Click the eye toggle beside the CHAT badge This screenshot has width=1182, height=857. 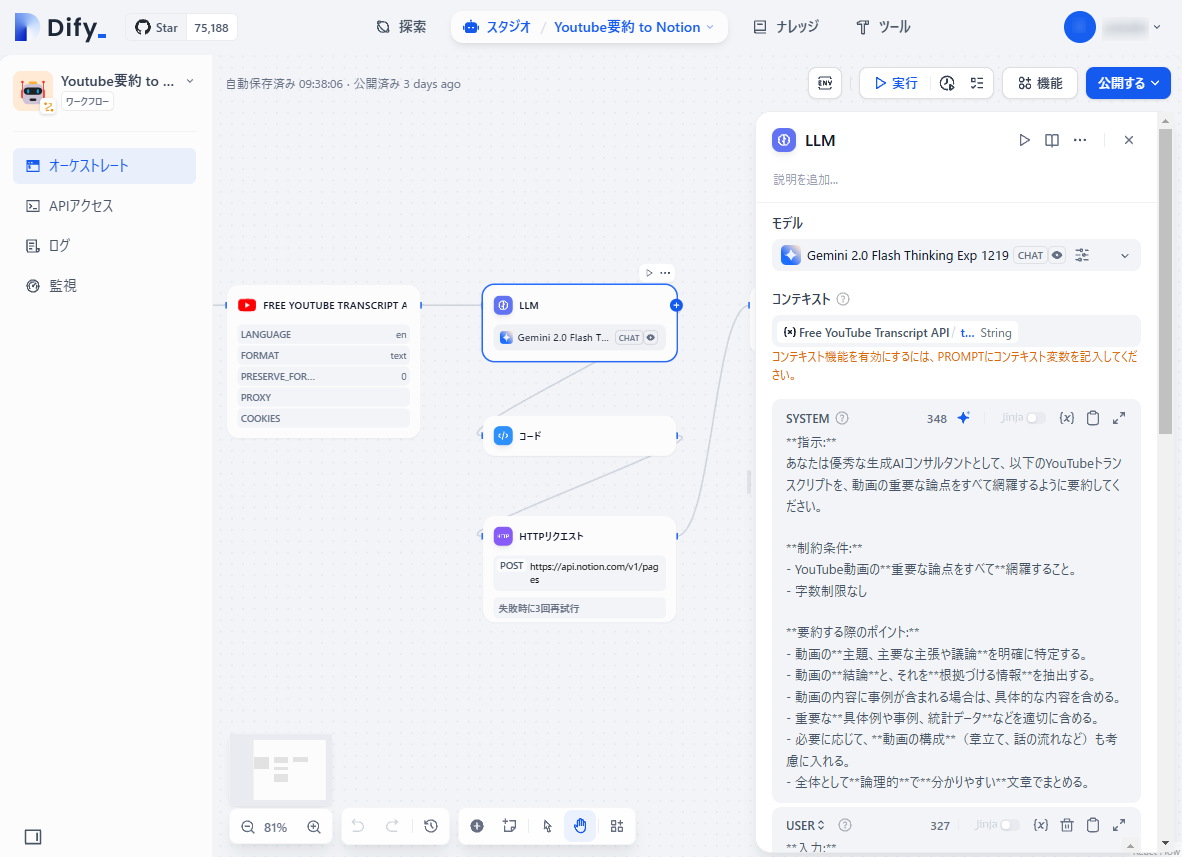tap(1056, 255)
